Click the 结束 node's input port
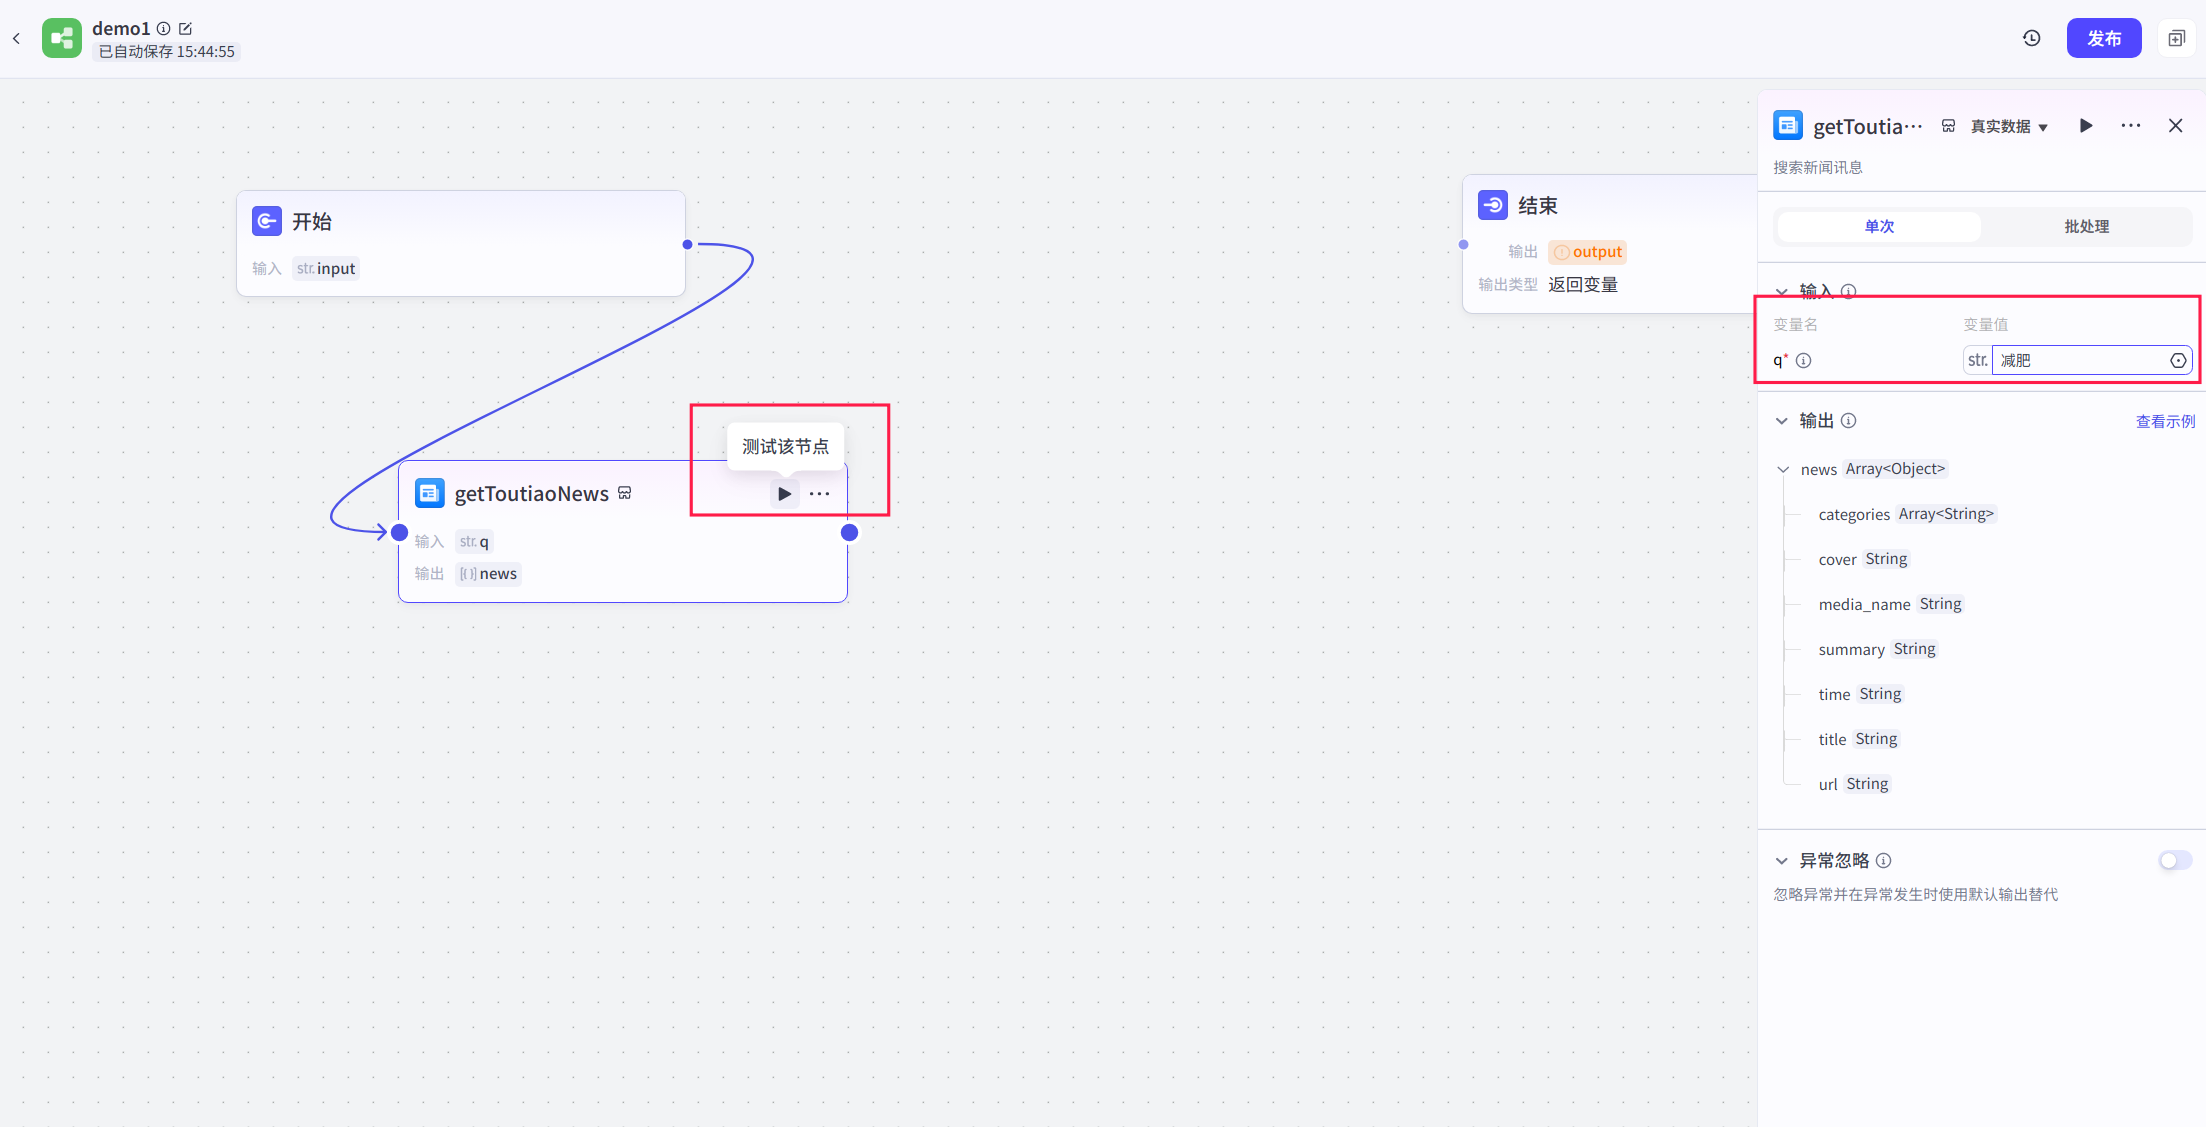Image resolution: width=2206 pixels, height=1127 pixels. point(1464,244)
